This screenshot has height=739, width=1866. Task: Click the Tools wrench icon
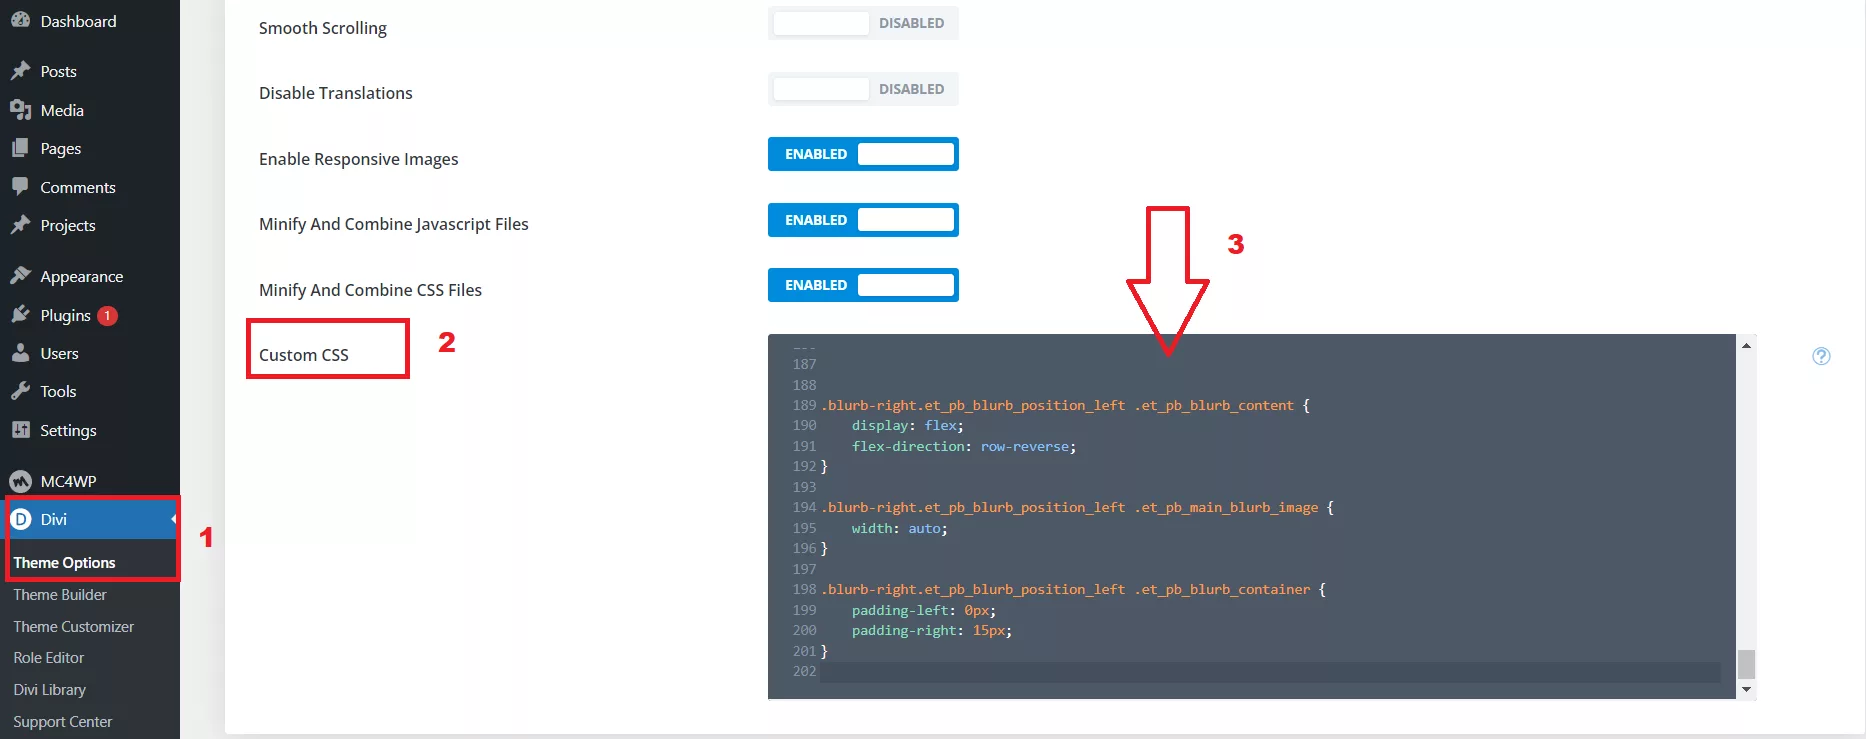20,391
